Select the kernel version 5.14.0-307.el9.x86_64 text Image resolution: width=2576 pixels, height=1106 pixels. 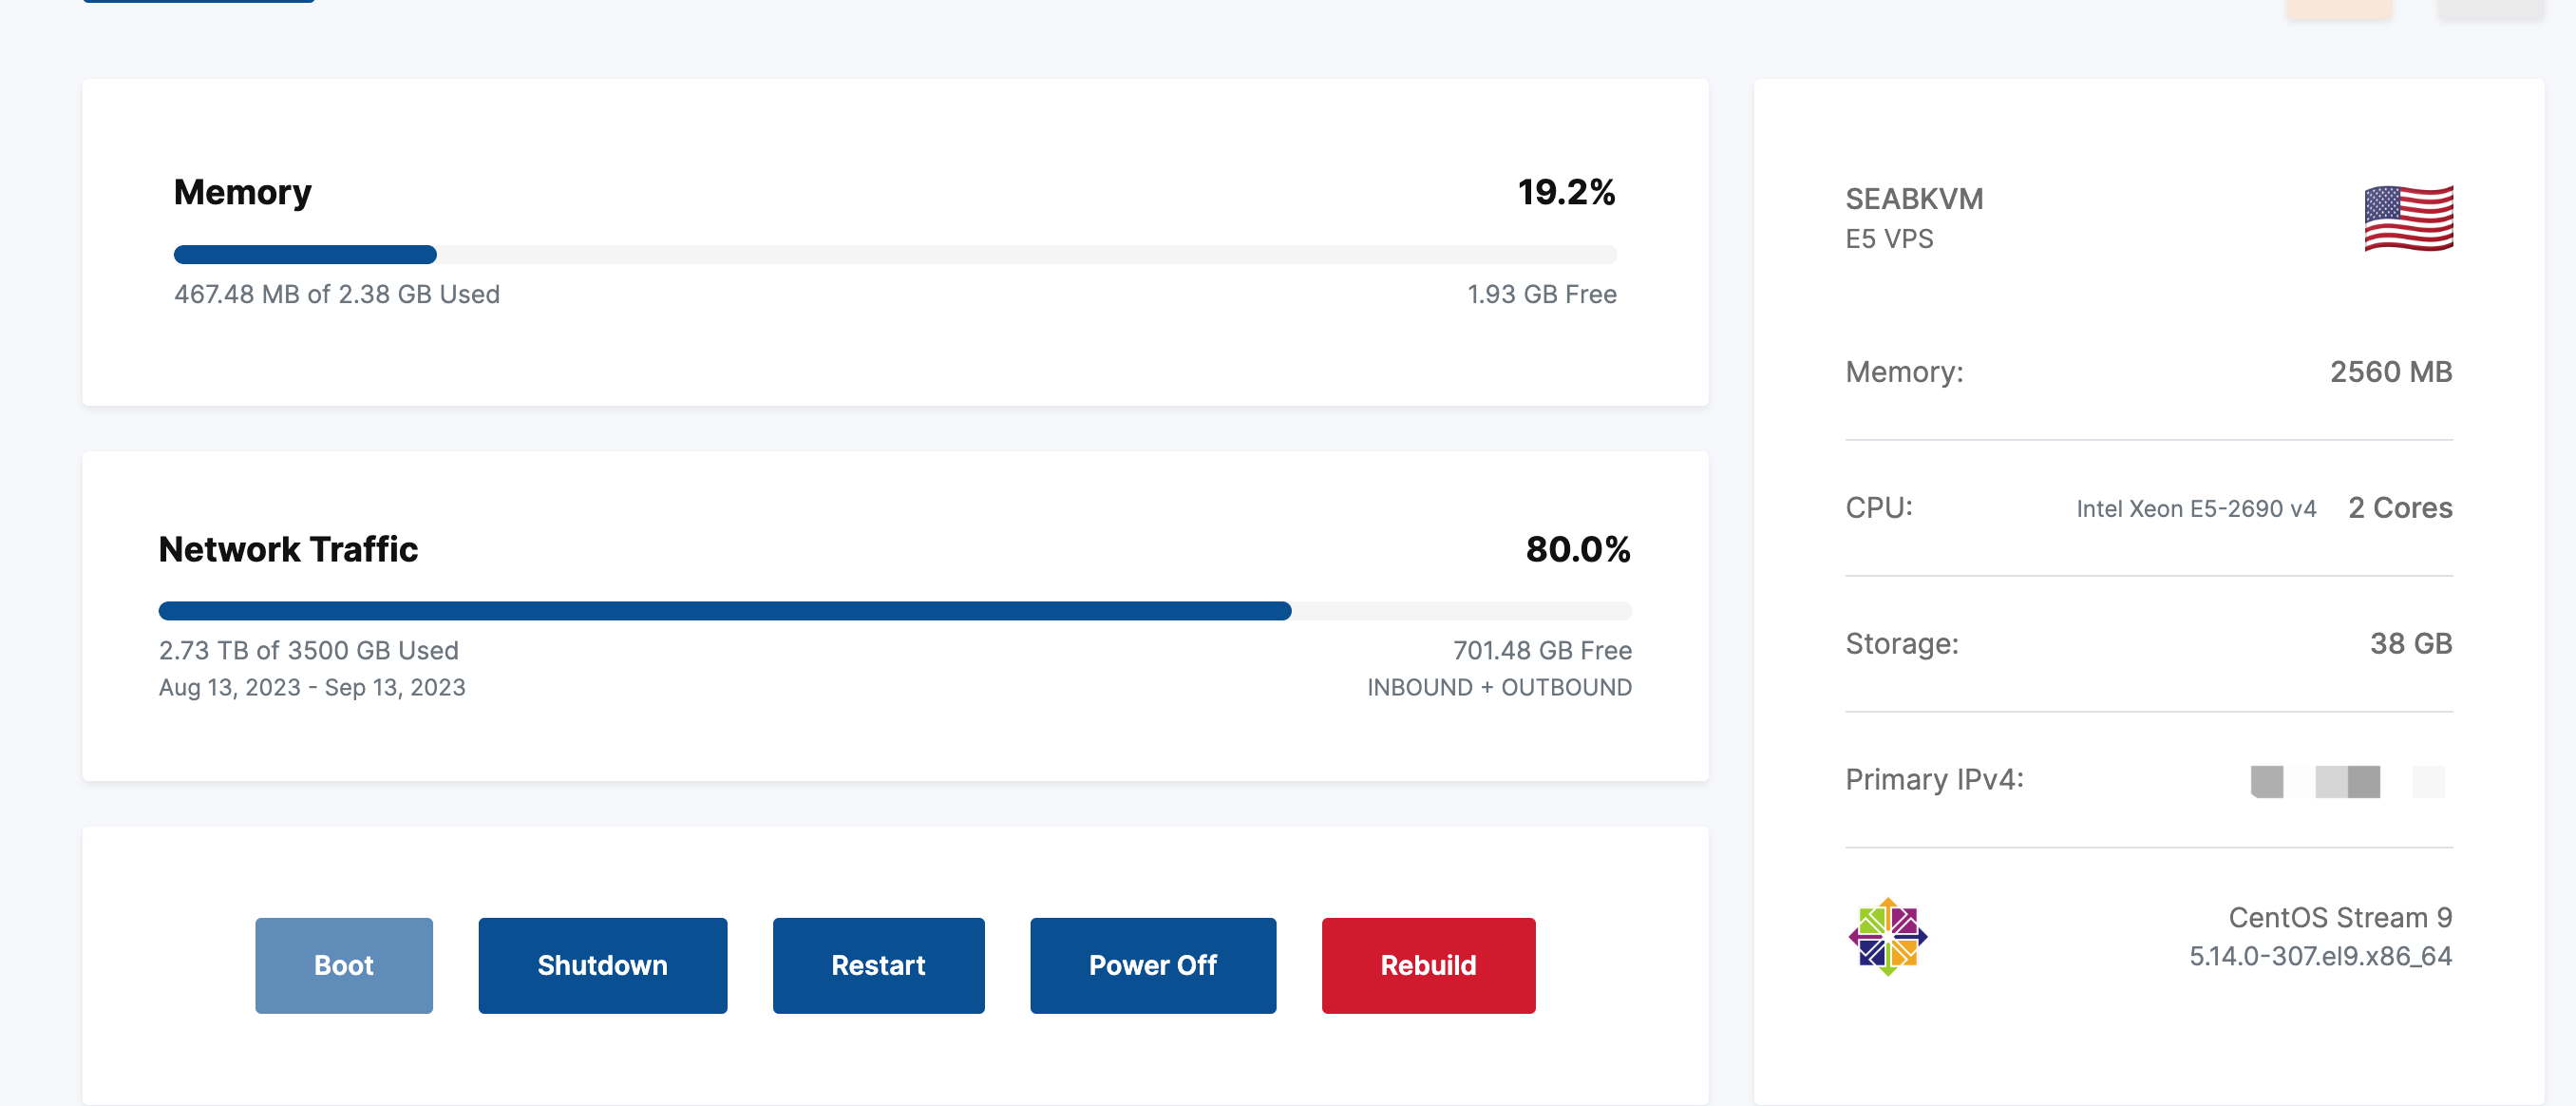(2320, 956)
